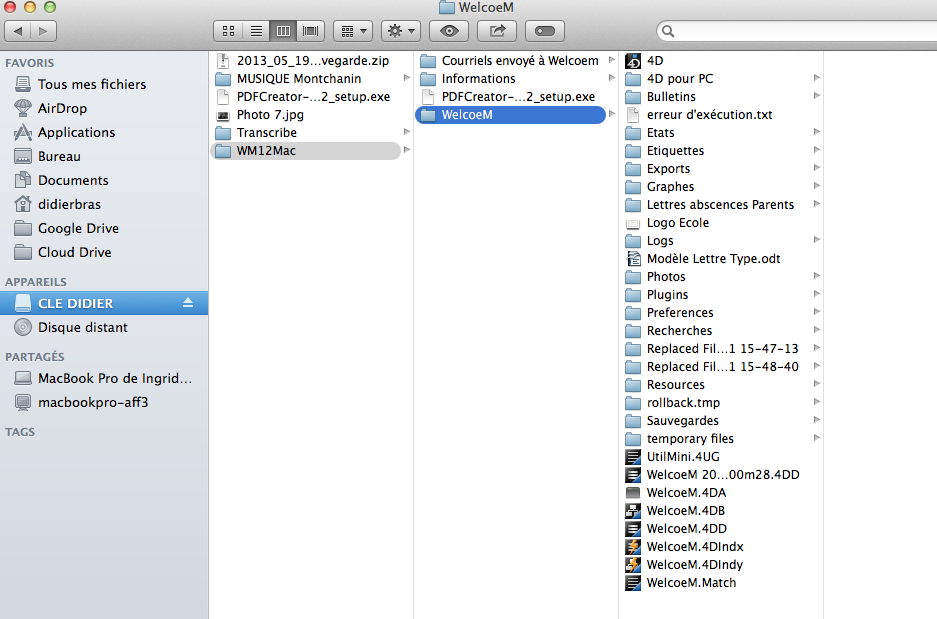The width and height of the screenshot is (937, 619).
Task: Expand the Etats folder arrow
Action: tap(817, 131)
